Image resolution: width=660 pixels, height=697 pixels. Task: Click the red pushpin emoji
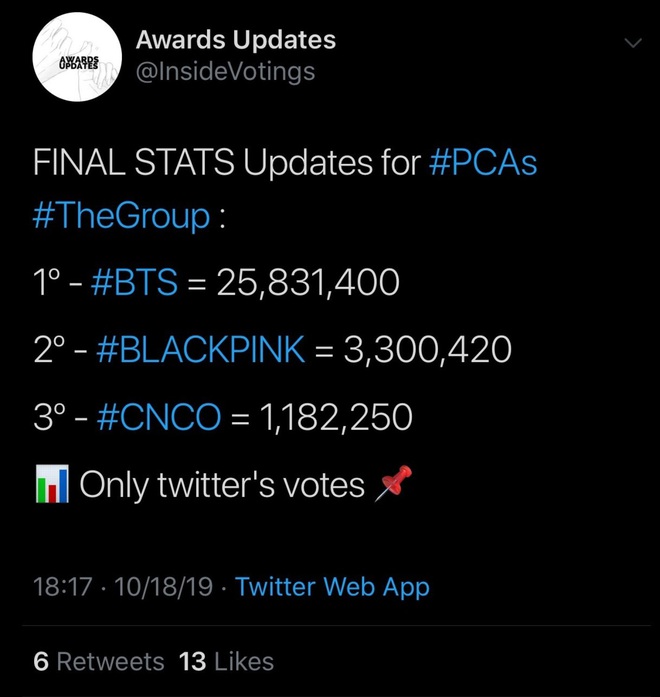click(393, 483)
